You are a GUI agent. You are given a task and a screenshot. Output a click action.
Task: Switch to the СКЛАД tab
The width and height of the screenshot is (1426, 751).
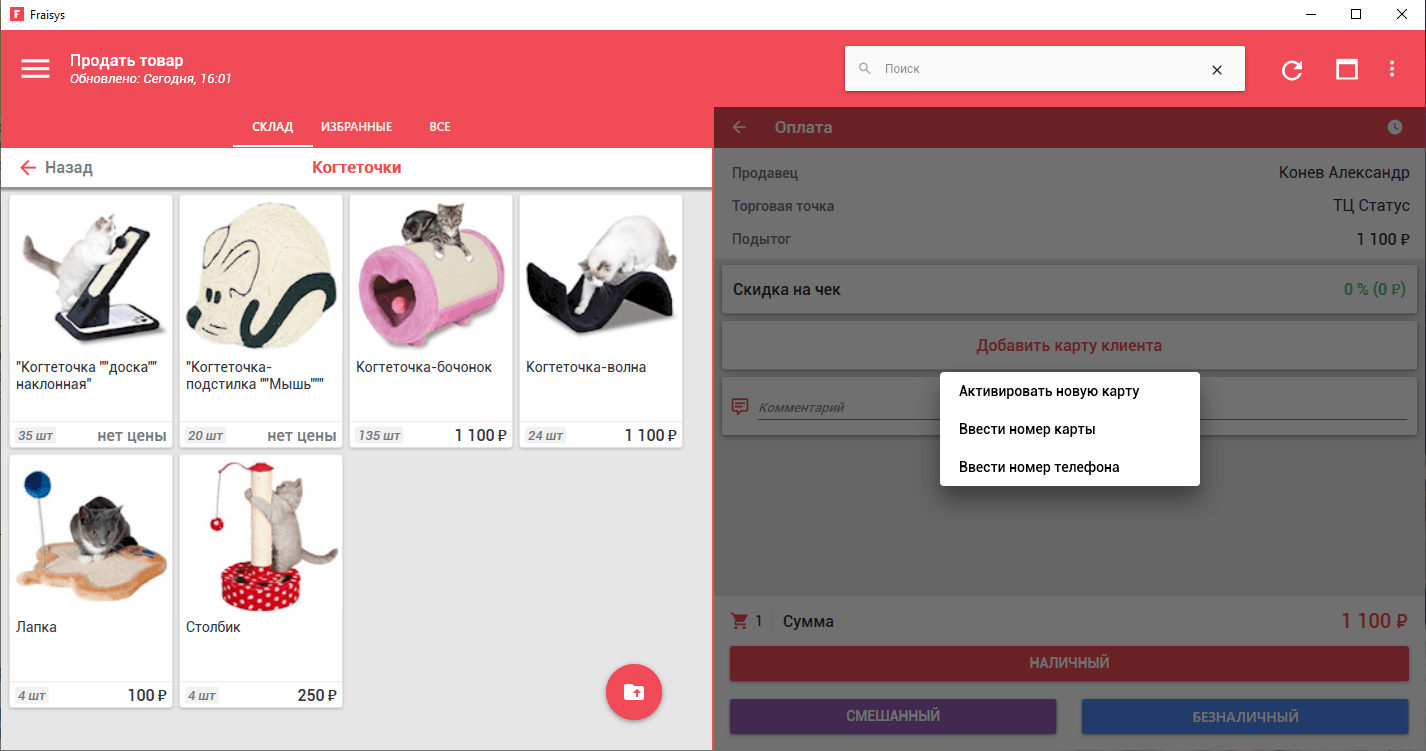(x=272, y=127)
